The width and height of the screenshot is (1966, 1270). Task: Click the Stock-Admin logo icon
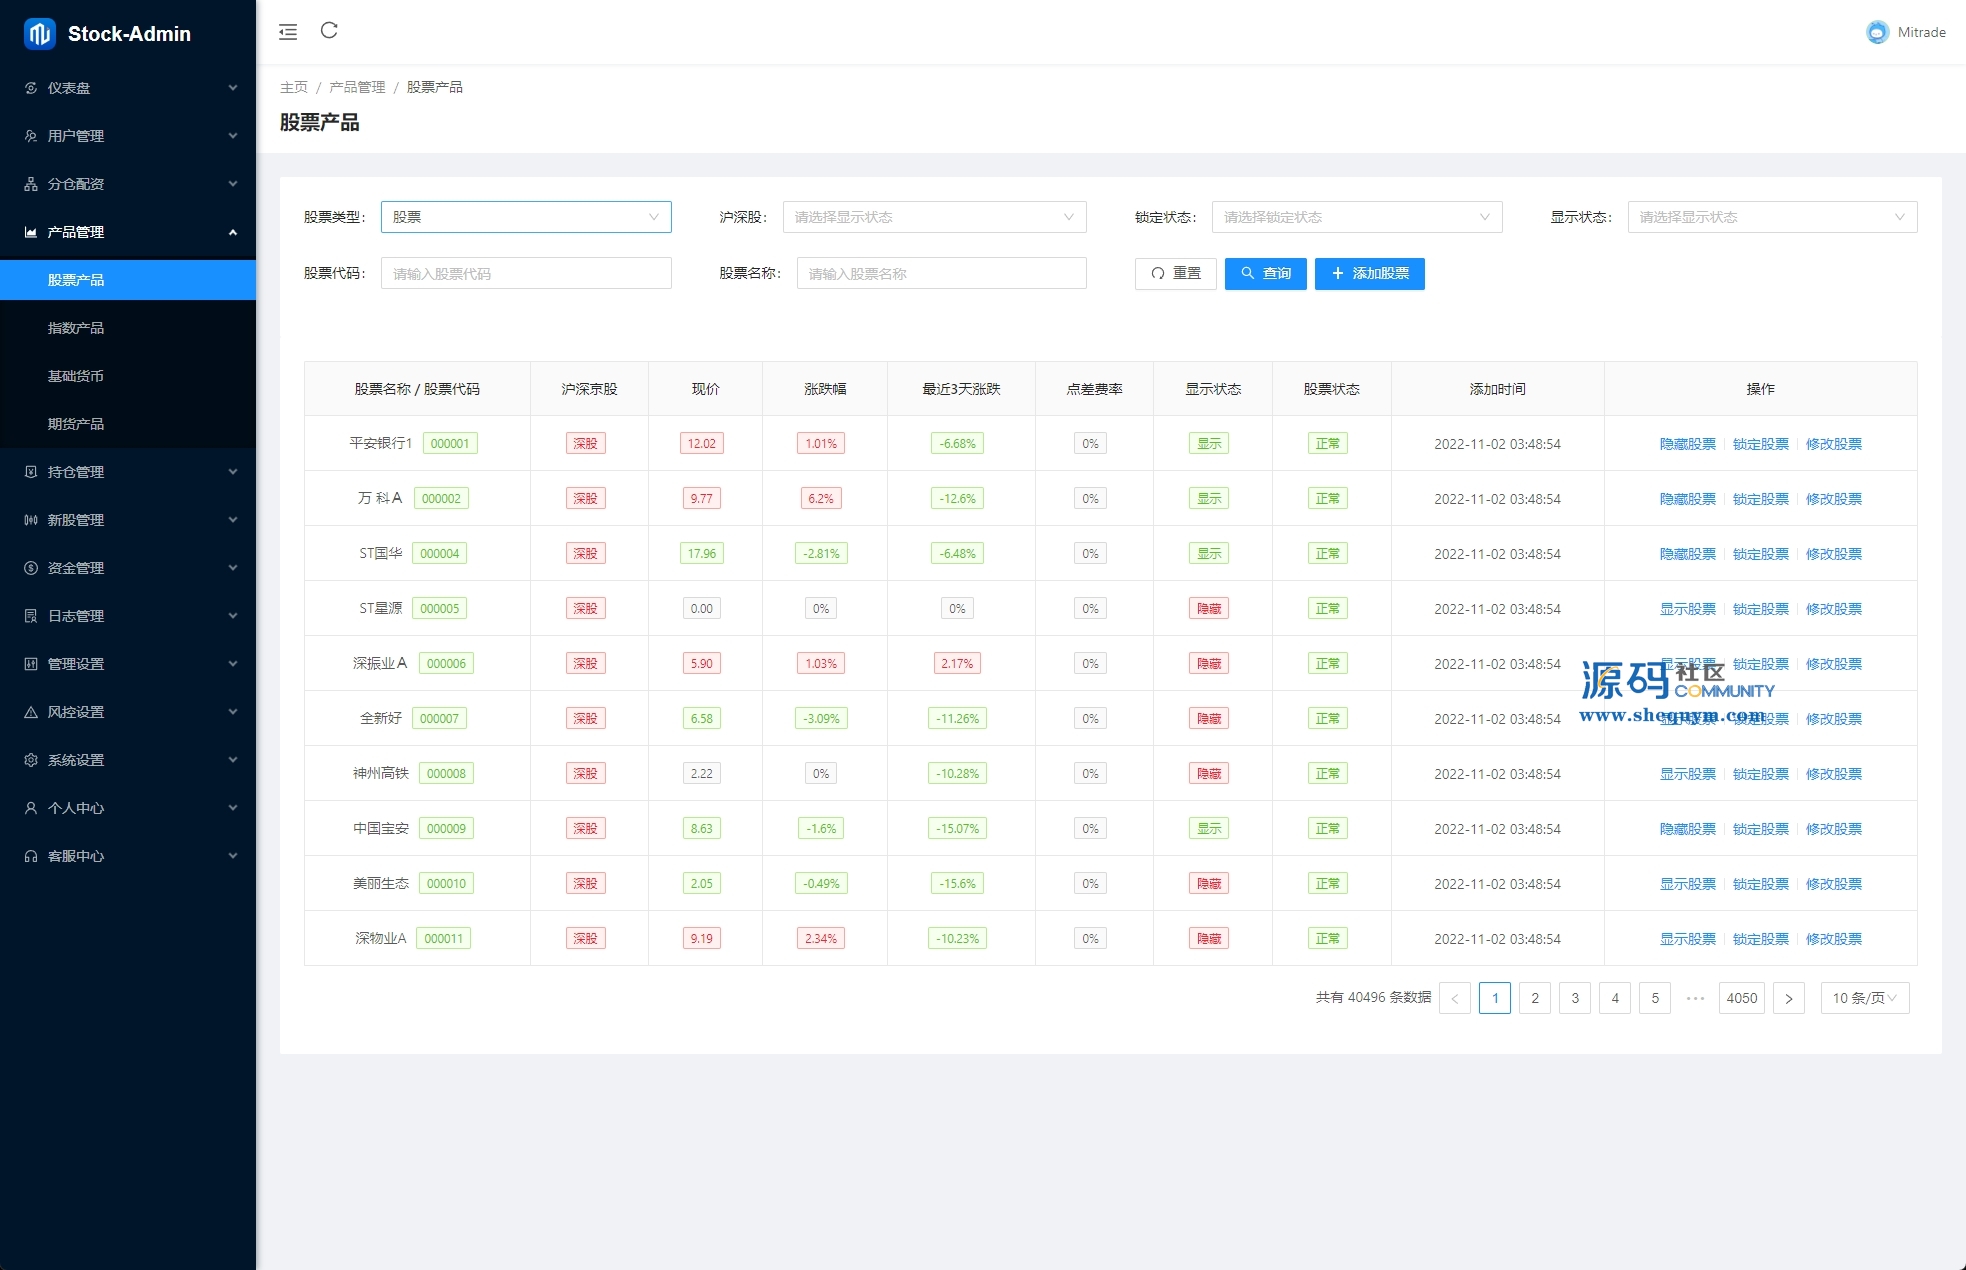click(39, 34)
